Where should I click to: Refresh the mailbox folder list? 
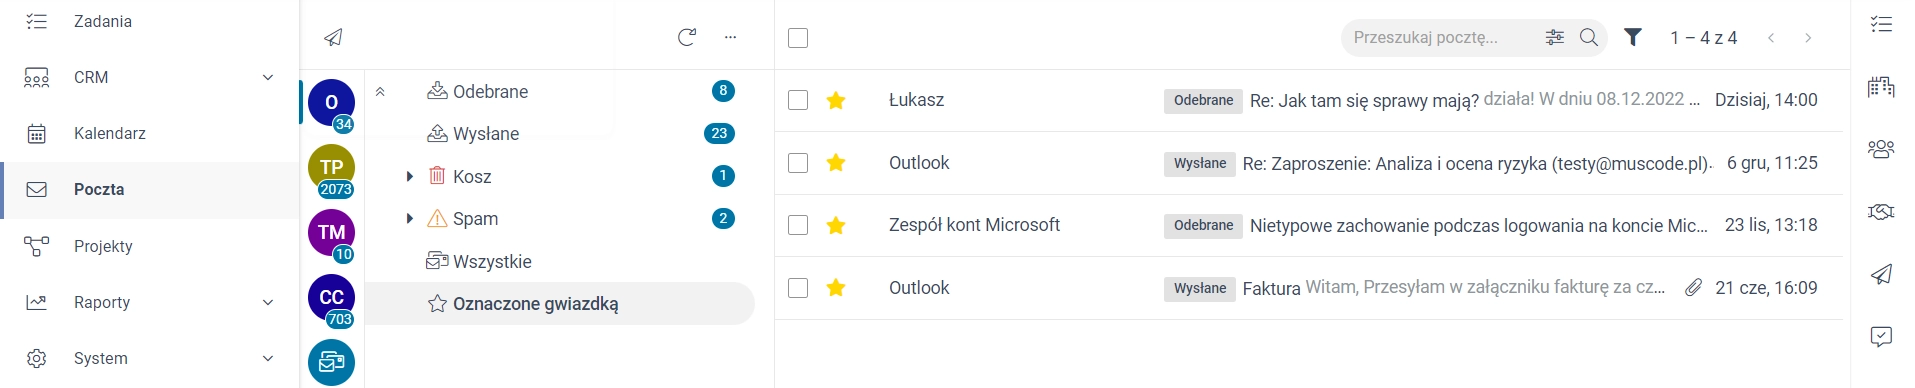687,37
